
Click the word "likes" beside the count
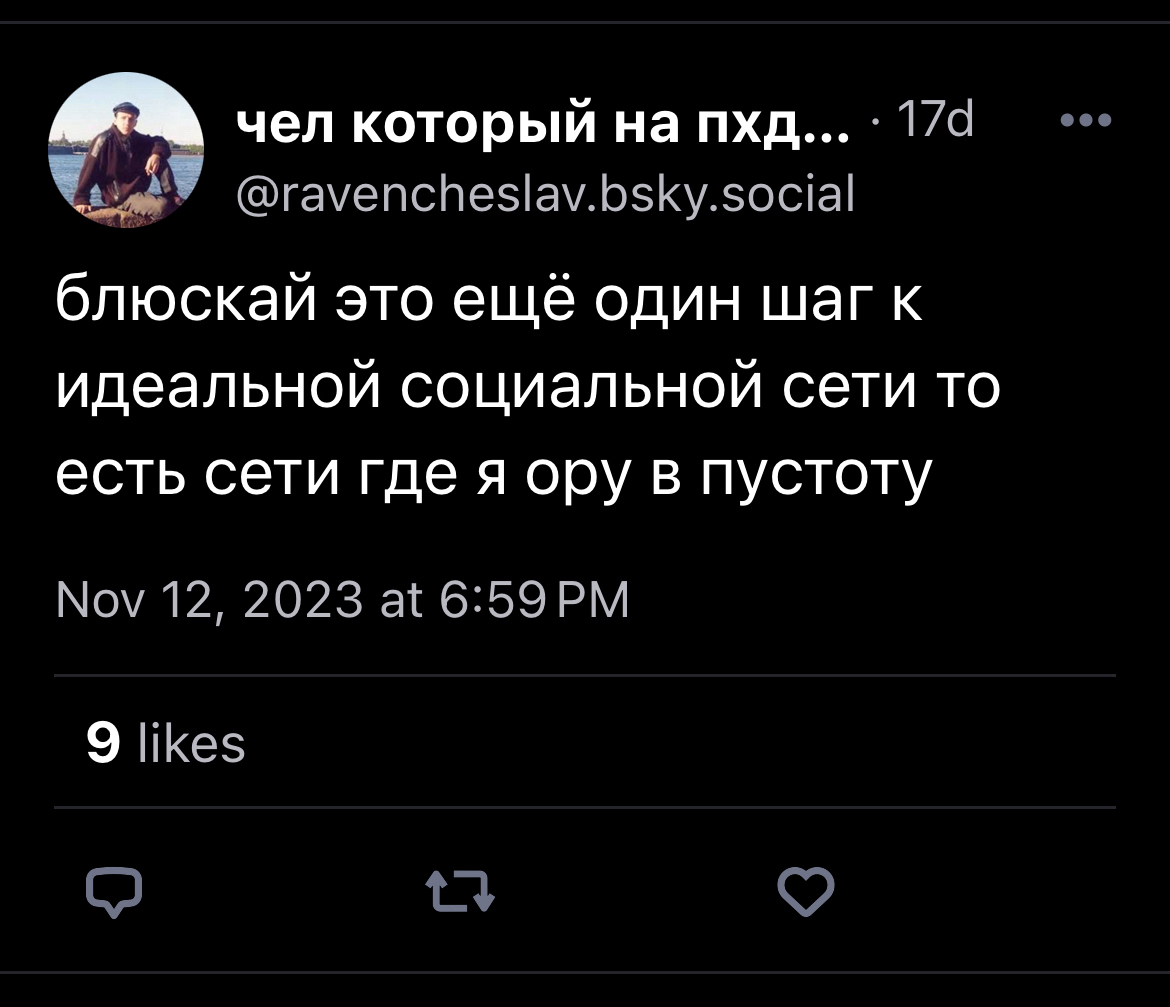[190, 744]
